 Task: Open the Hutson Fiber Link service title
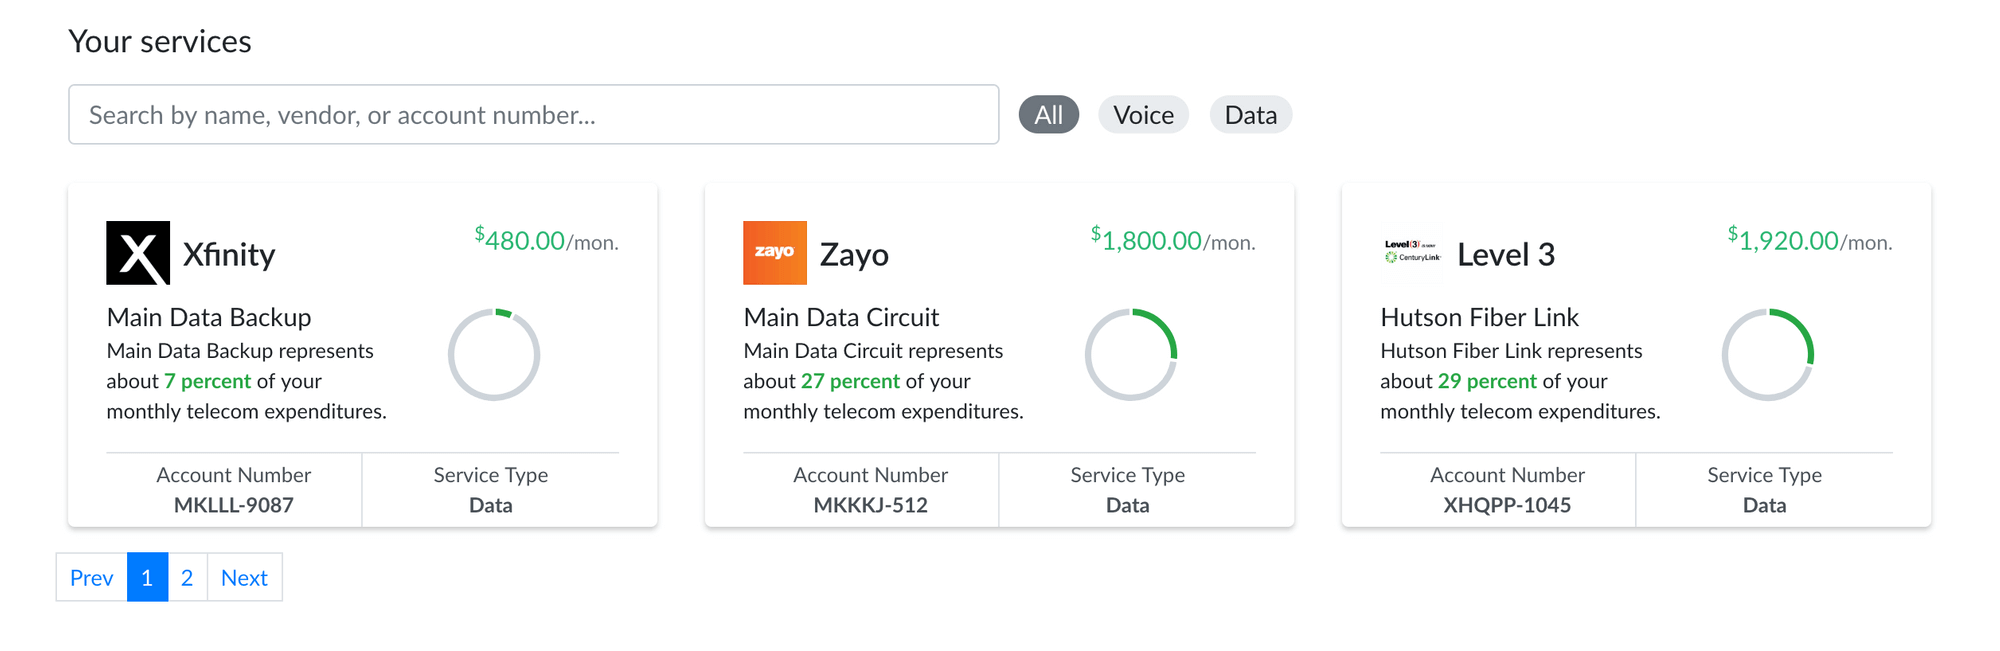tap(1479, 317)
